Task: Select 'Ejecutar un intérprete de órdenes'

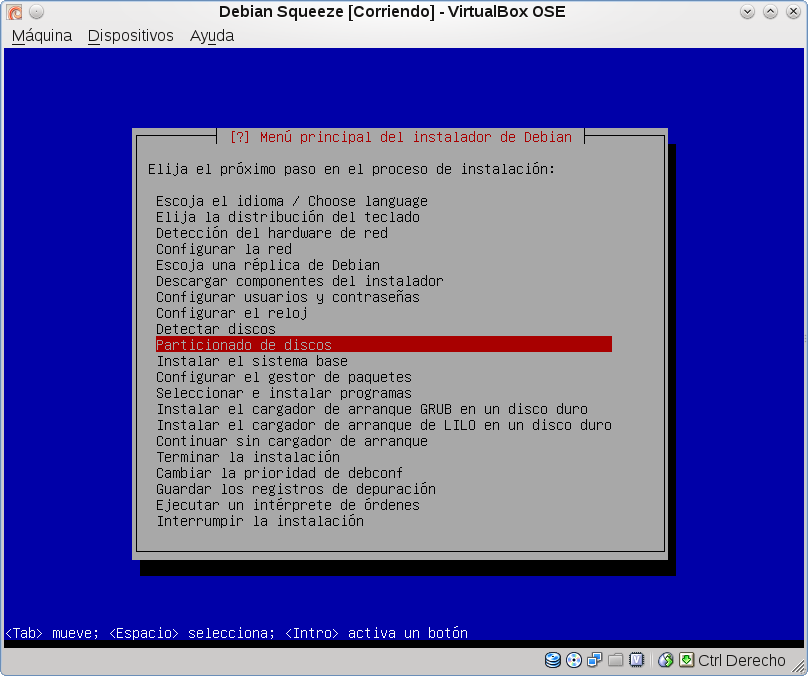Action: [288, 504]
